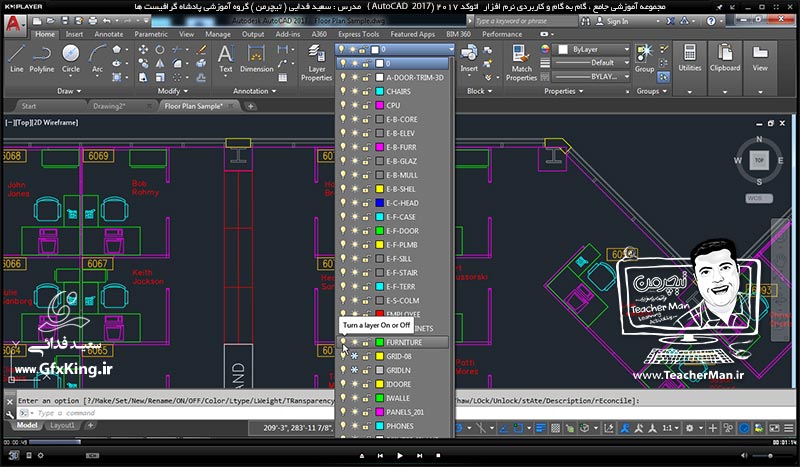Choose the Dimension tool

pyautogui.click(x=256, y=58)
